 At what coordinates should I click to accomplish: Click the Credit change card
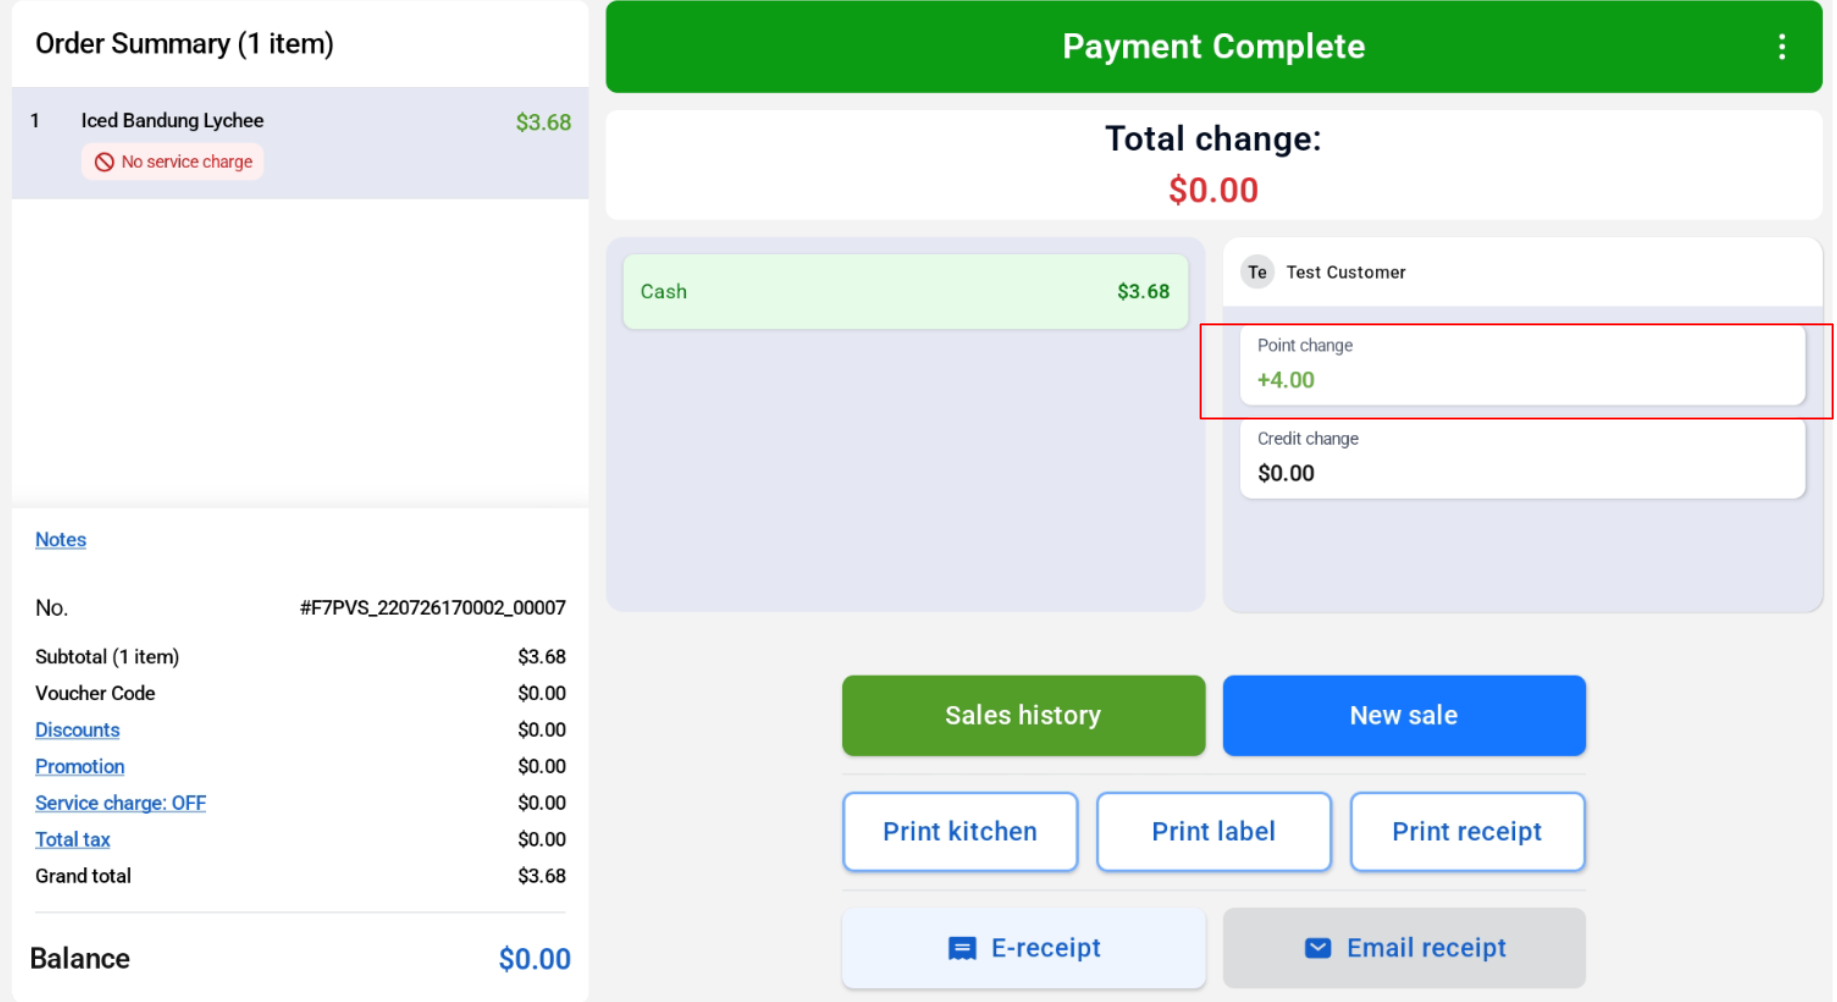(x=1522, y=458)
